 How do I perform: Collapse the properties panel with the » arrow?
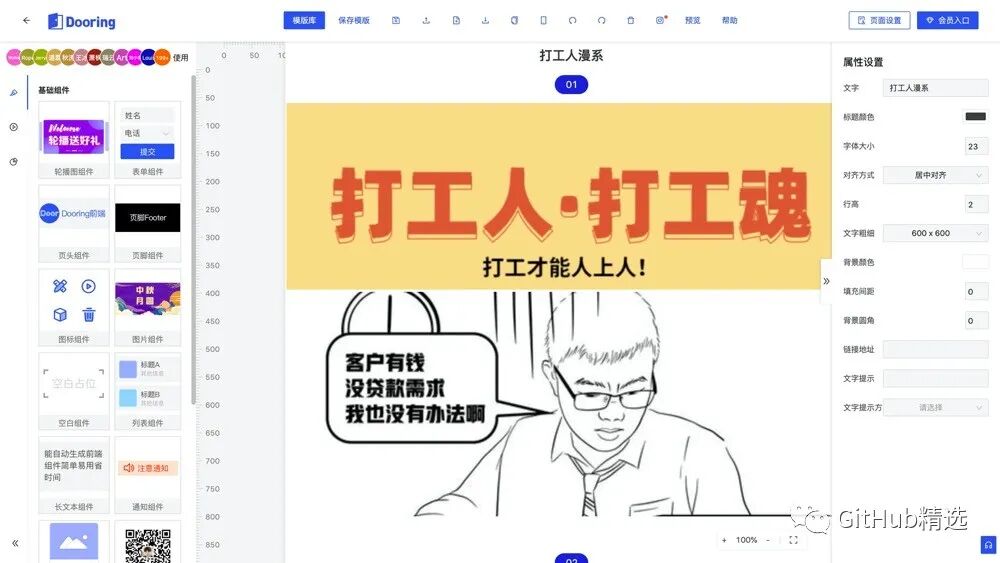point(826,281)
